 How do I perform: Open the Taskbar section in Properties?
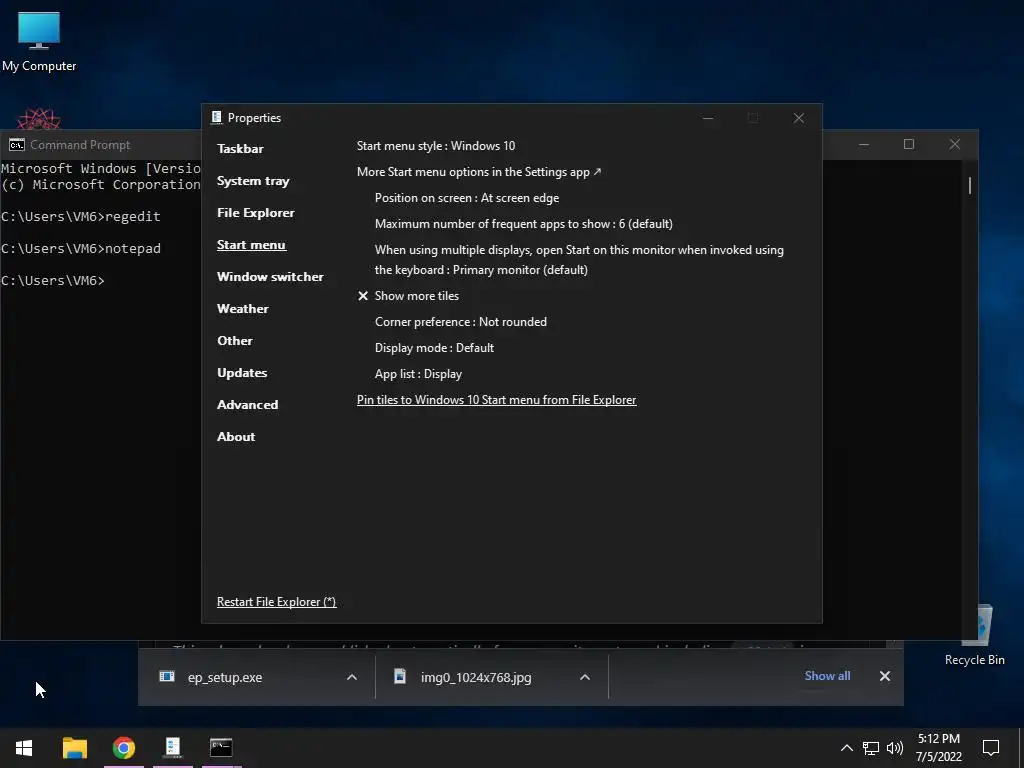240,149
